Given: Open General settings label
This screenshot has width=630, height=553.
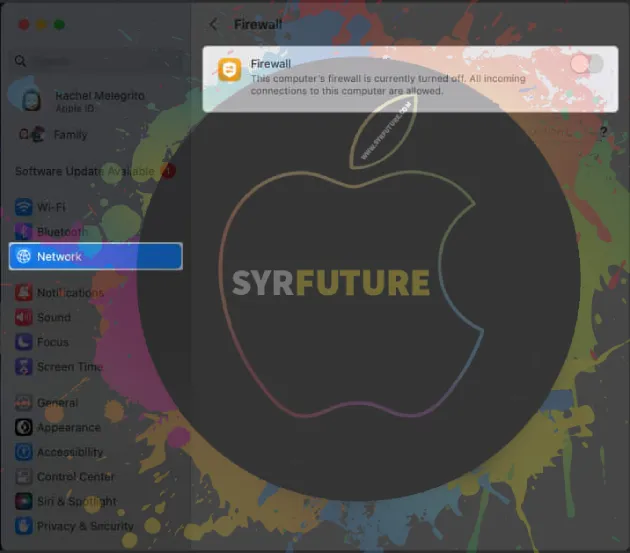Looking at the screenshot, I should (57, 403).
